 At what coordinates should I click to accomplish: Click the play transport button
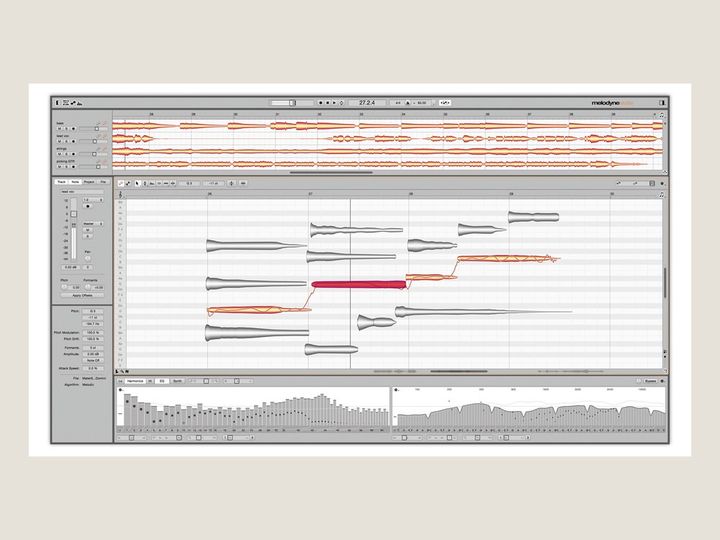click(334, 103)
